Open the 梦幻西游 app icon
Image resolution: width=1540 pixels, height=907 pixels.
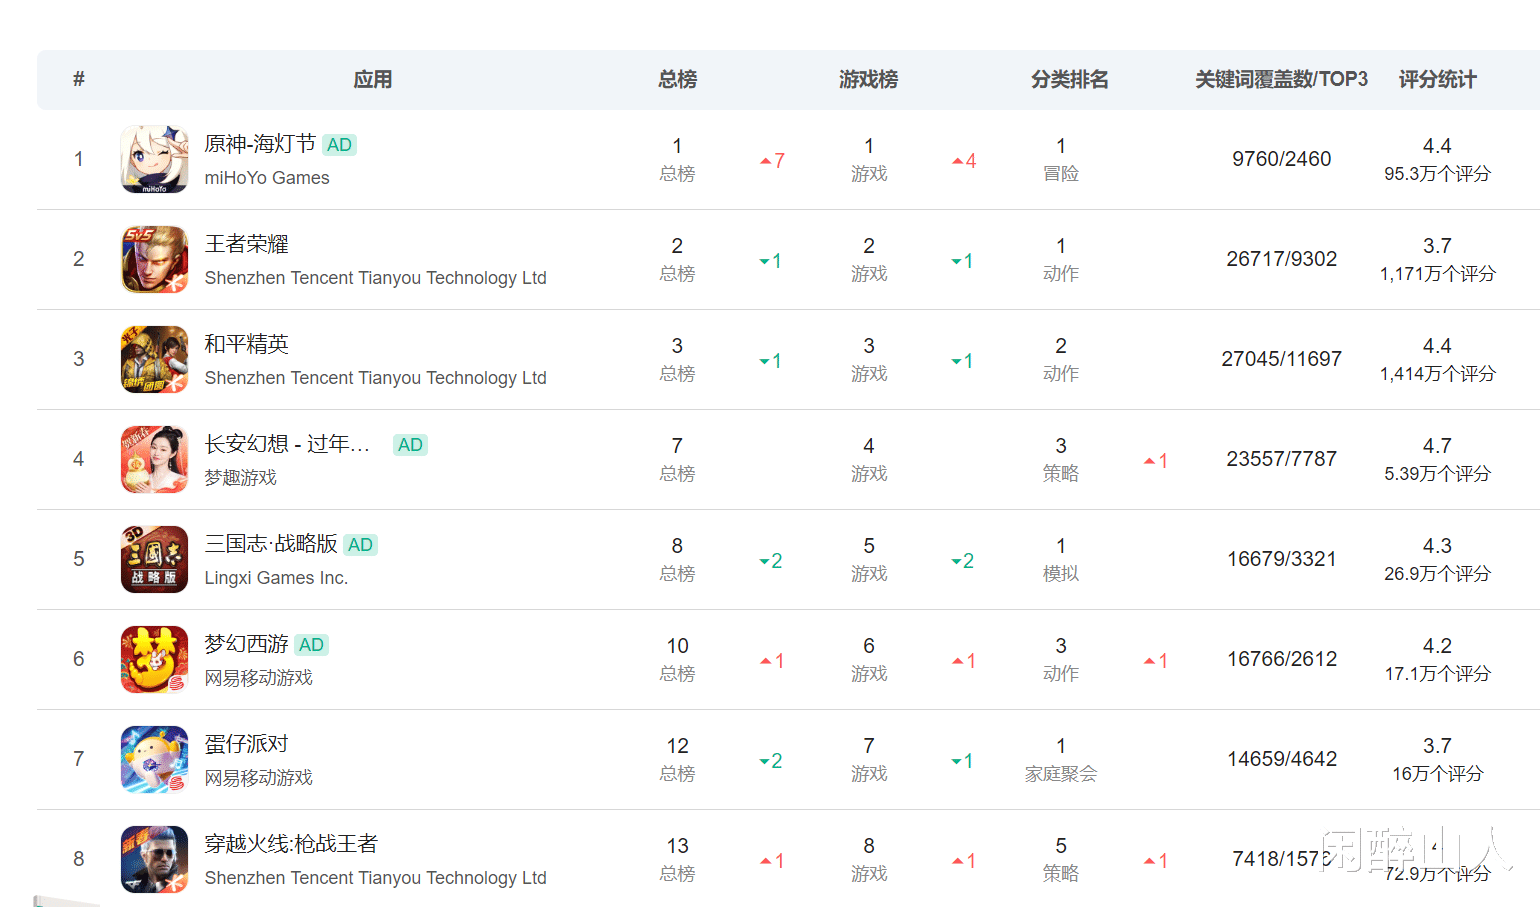154,659
